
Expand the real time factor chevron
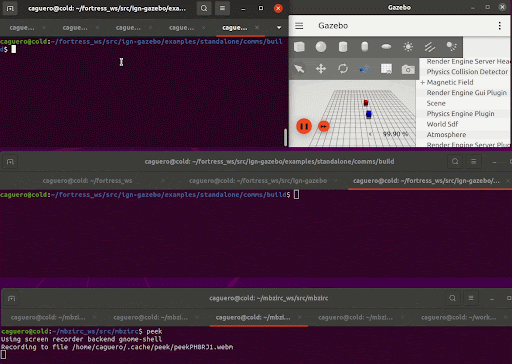coord(371,134)
